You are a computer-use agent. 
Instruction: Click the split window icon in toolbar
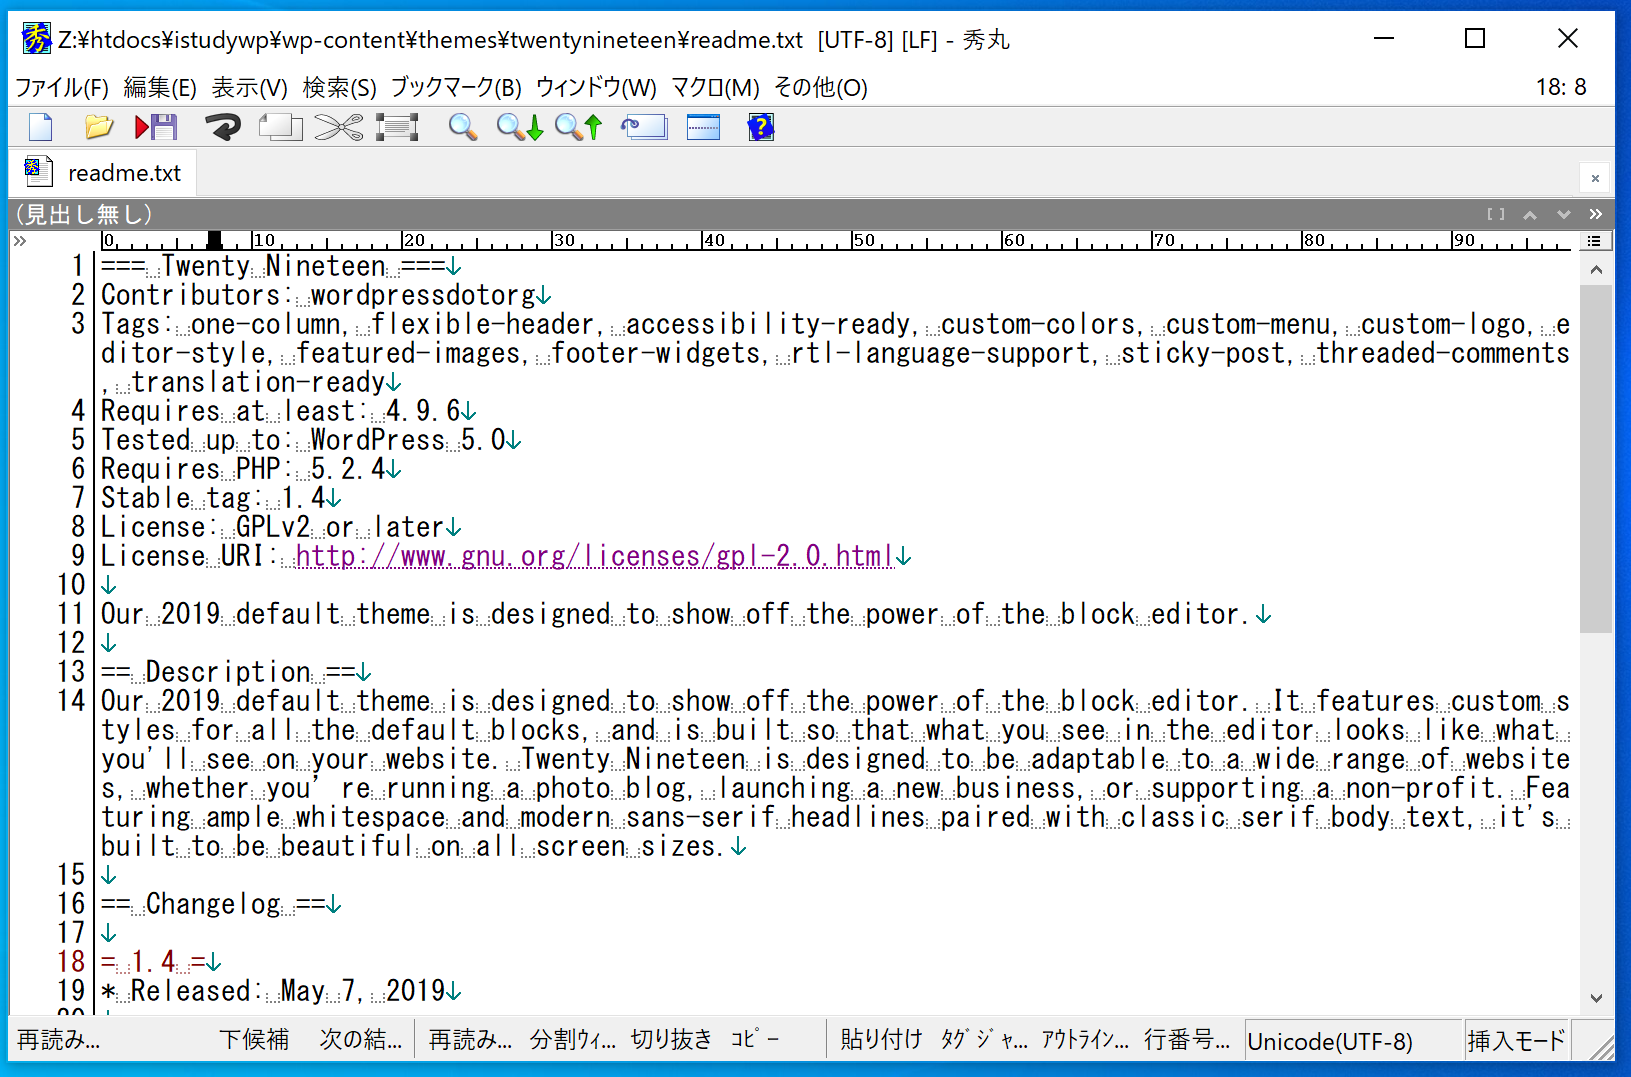point(703,127)
